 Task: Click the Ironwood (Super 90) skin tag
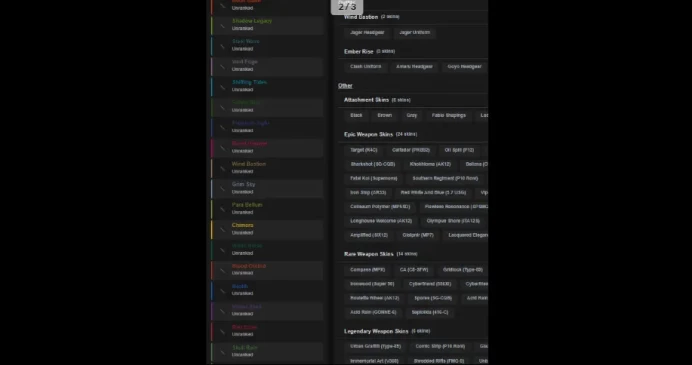click(x=372, y=284)
